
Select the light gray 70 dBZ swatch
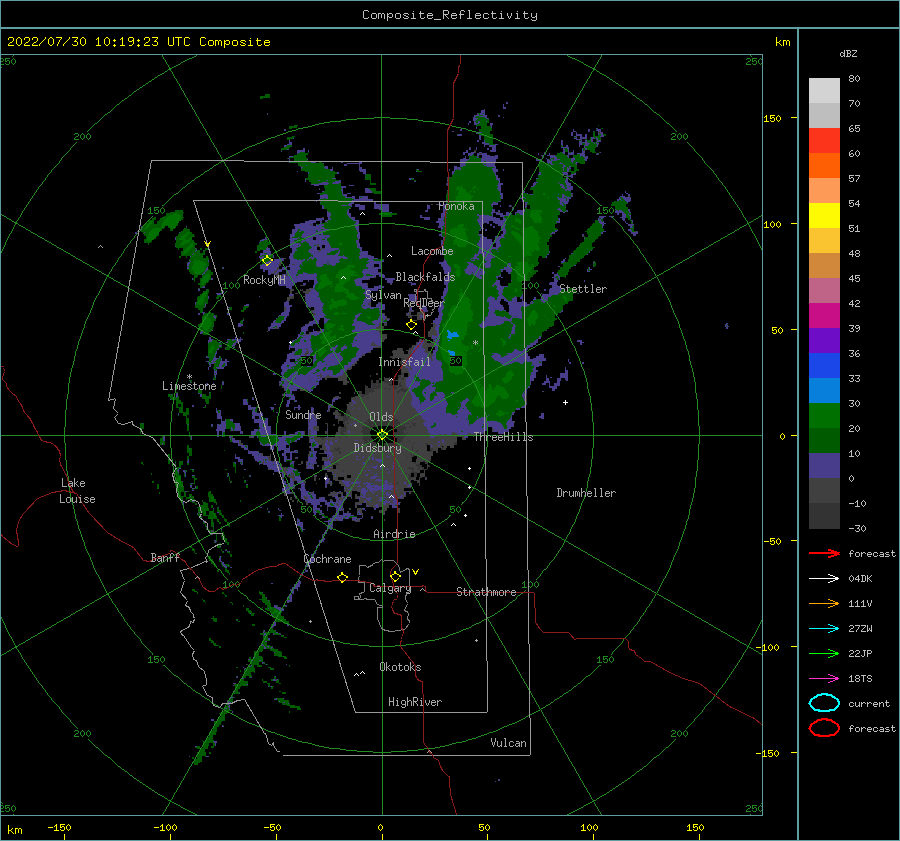point(824,91)
